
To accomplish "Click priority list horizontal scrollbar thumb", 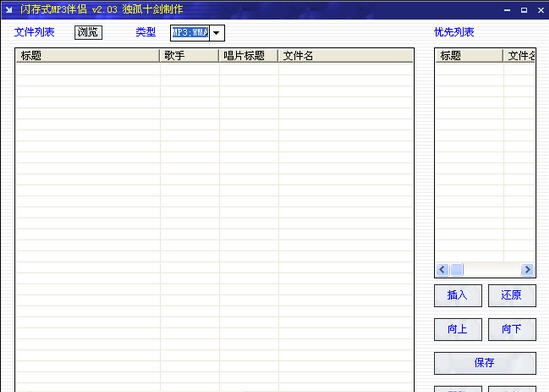I will (x=457, y=270).
